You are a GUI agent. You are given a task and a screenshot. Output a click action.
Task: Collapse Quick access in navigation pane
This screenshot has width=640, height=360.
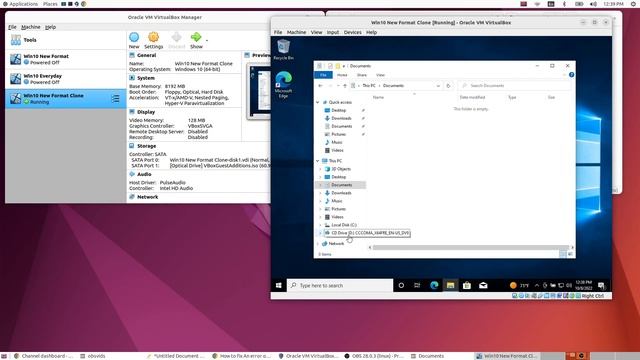(318, 102)
